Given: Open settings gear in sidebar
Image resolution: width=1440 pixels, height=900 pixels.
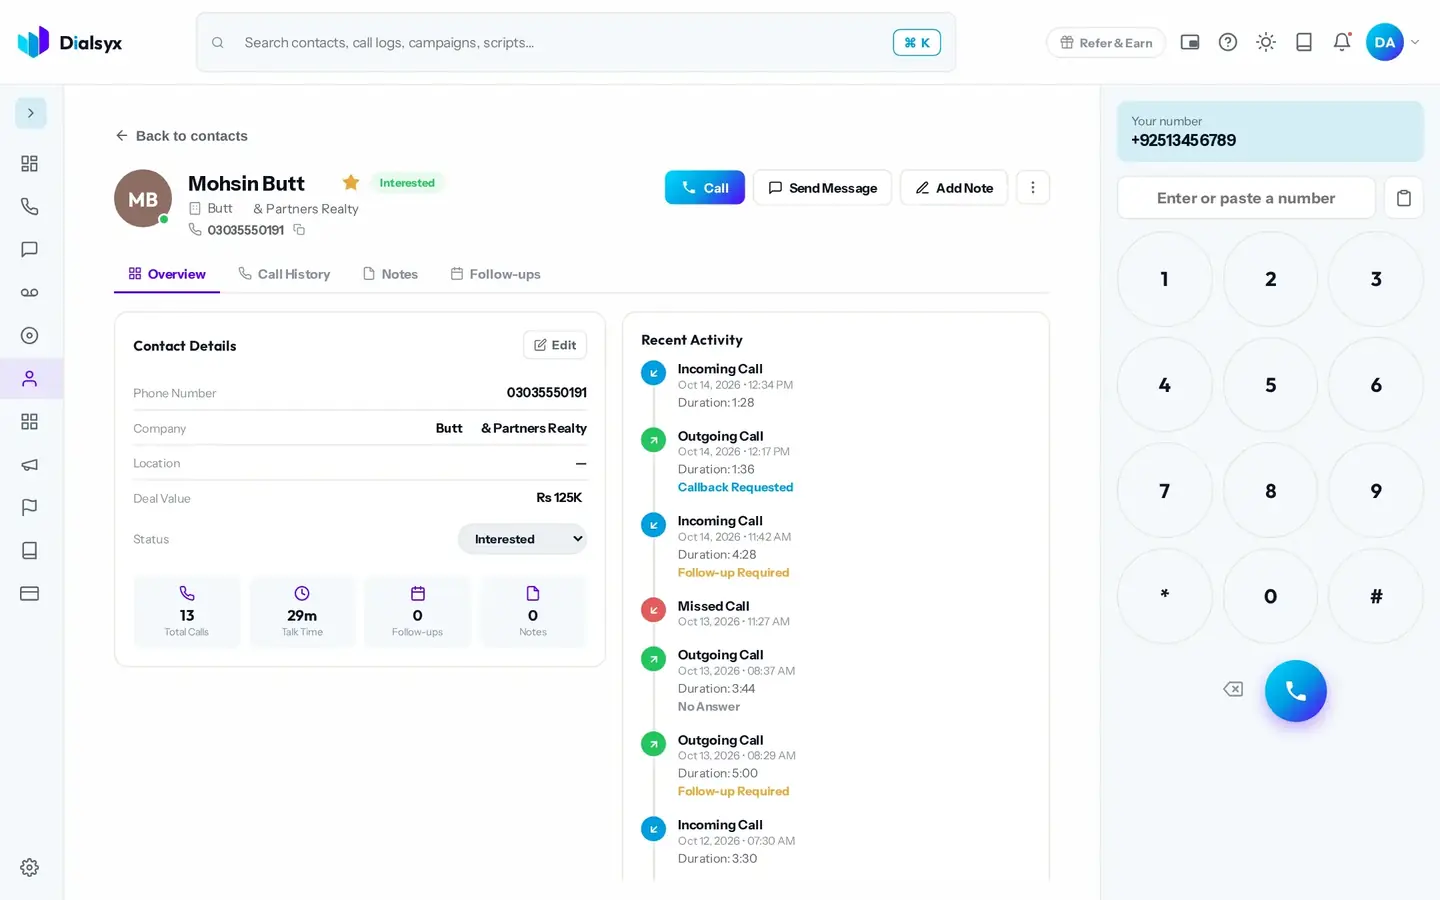Looking at the screenshot, I should coord(30,867).
